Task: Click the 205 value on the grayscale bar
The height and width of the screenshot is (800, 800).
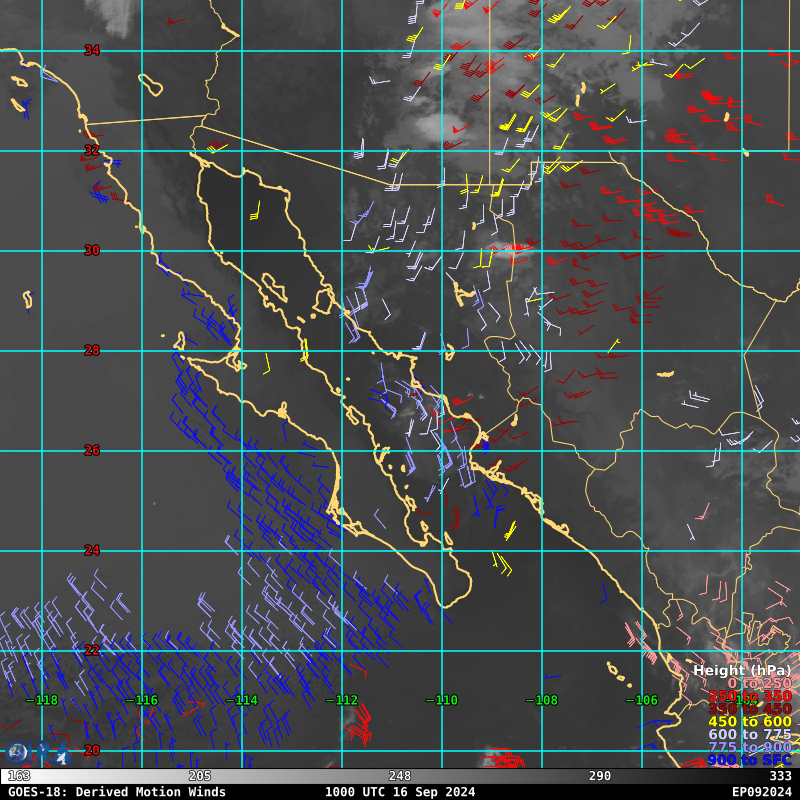Action: pyautogui.click(x=200, y=776)
